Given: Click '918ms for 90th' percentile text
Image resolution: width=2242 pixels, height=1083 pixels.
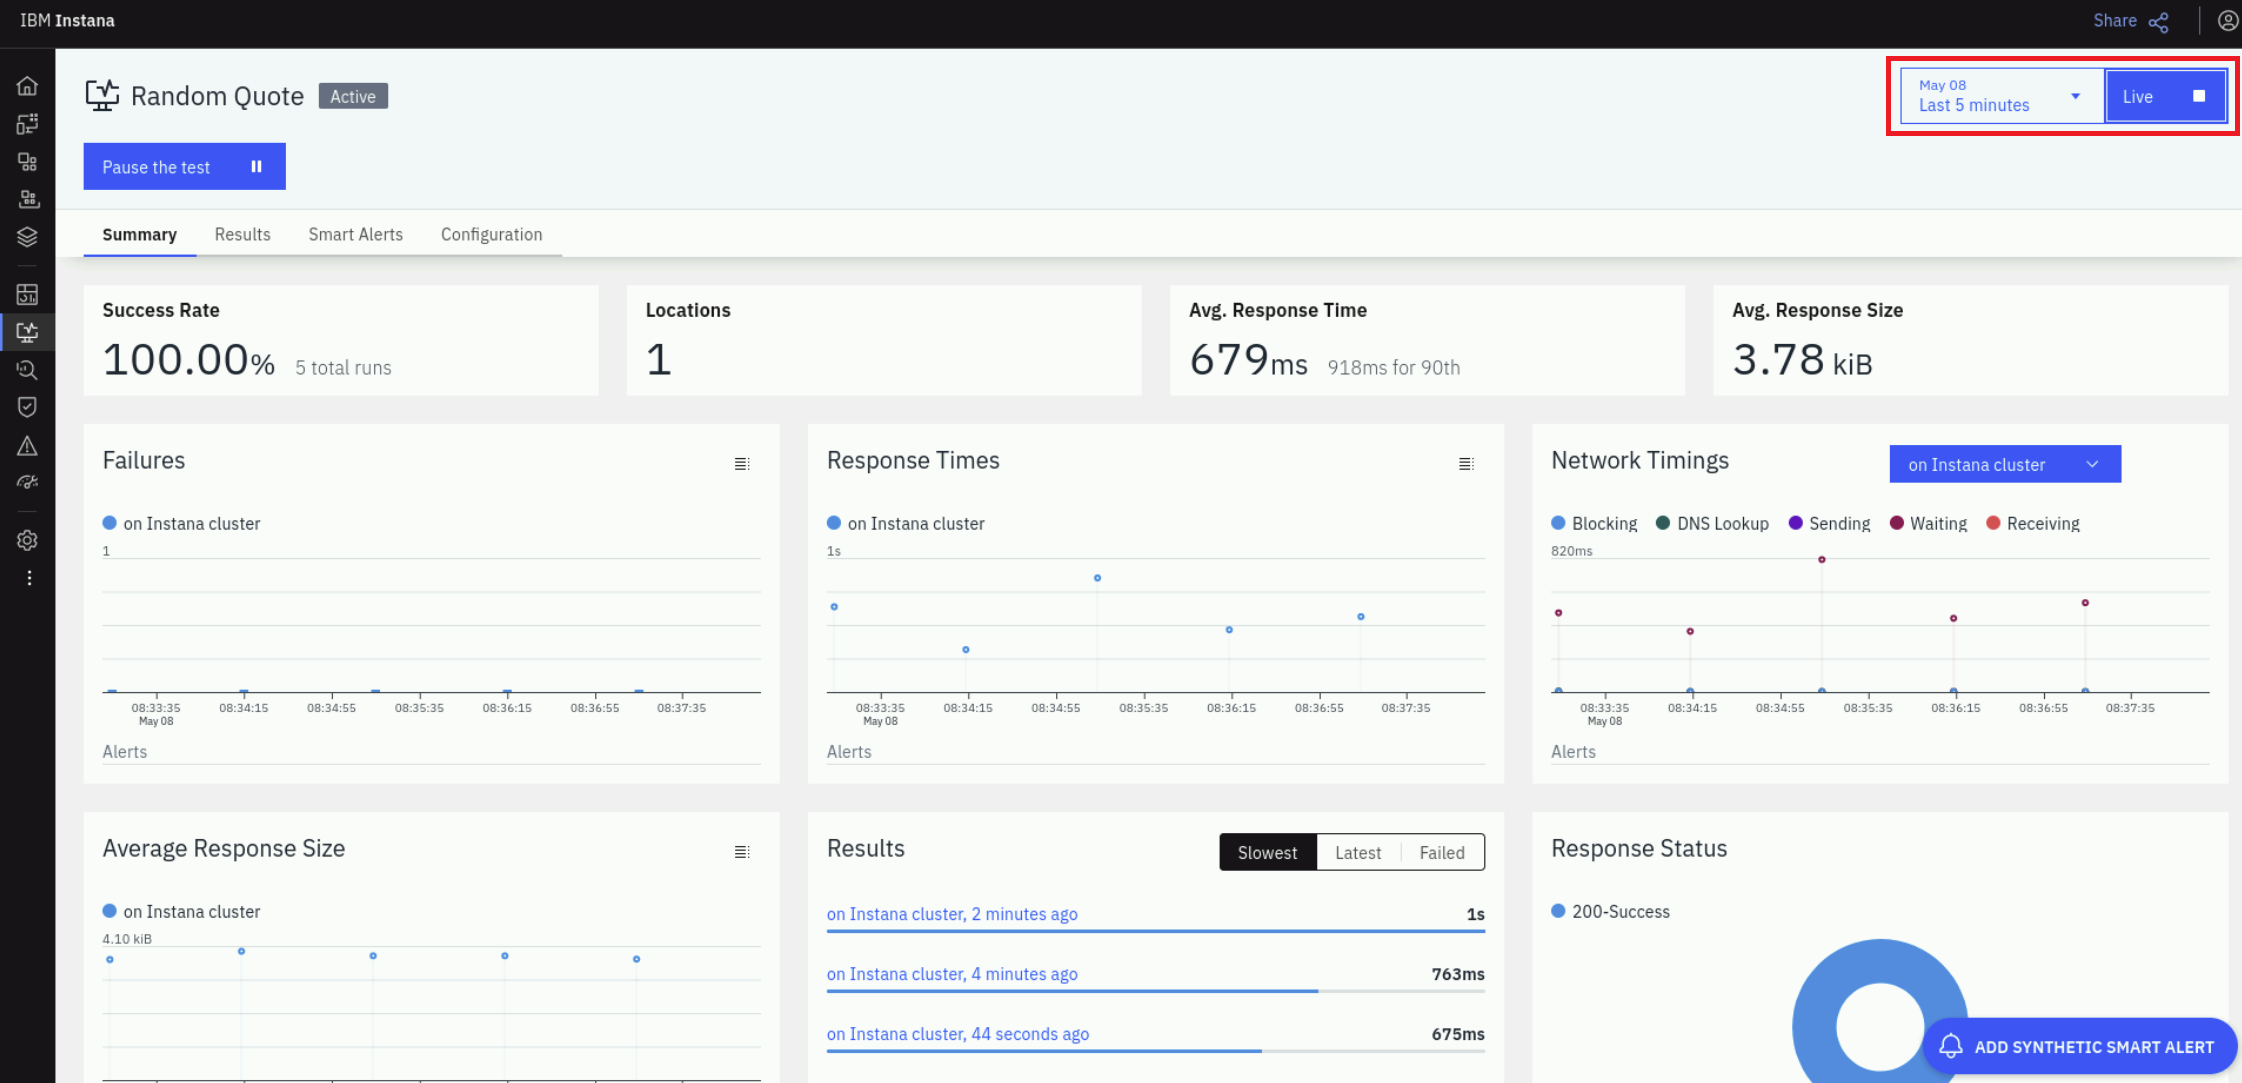Looking at the screenshot, I should coord(1393,368).
